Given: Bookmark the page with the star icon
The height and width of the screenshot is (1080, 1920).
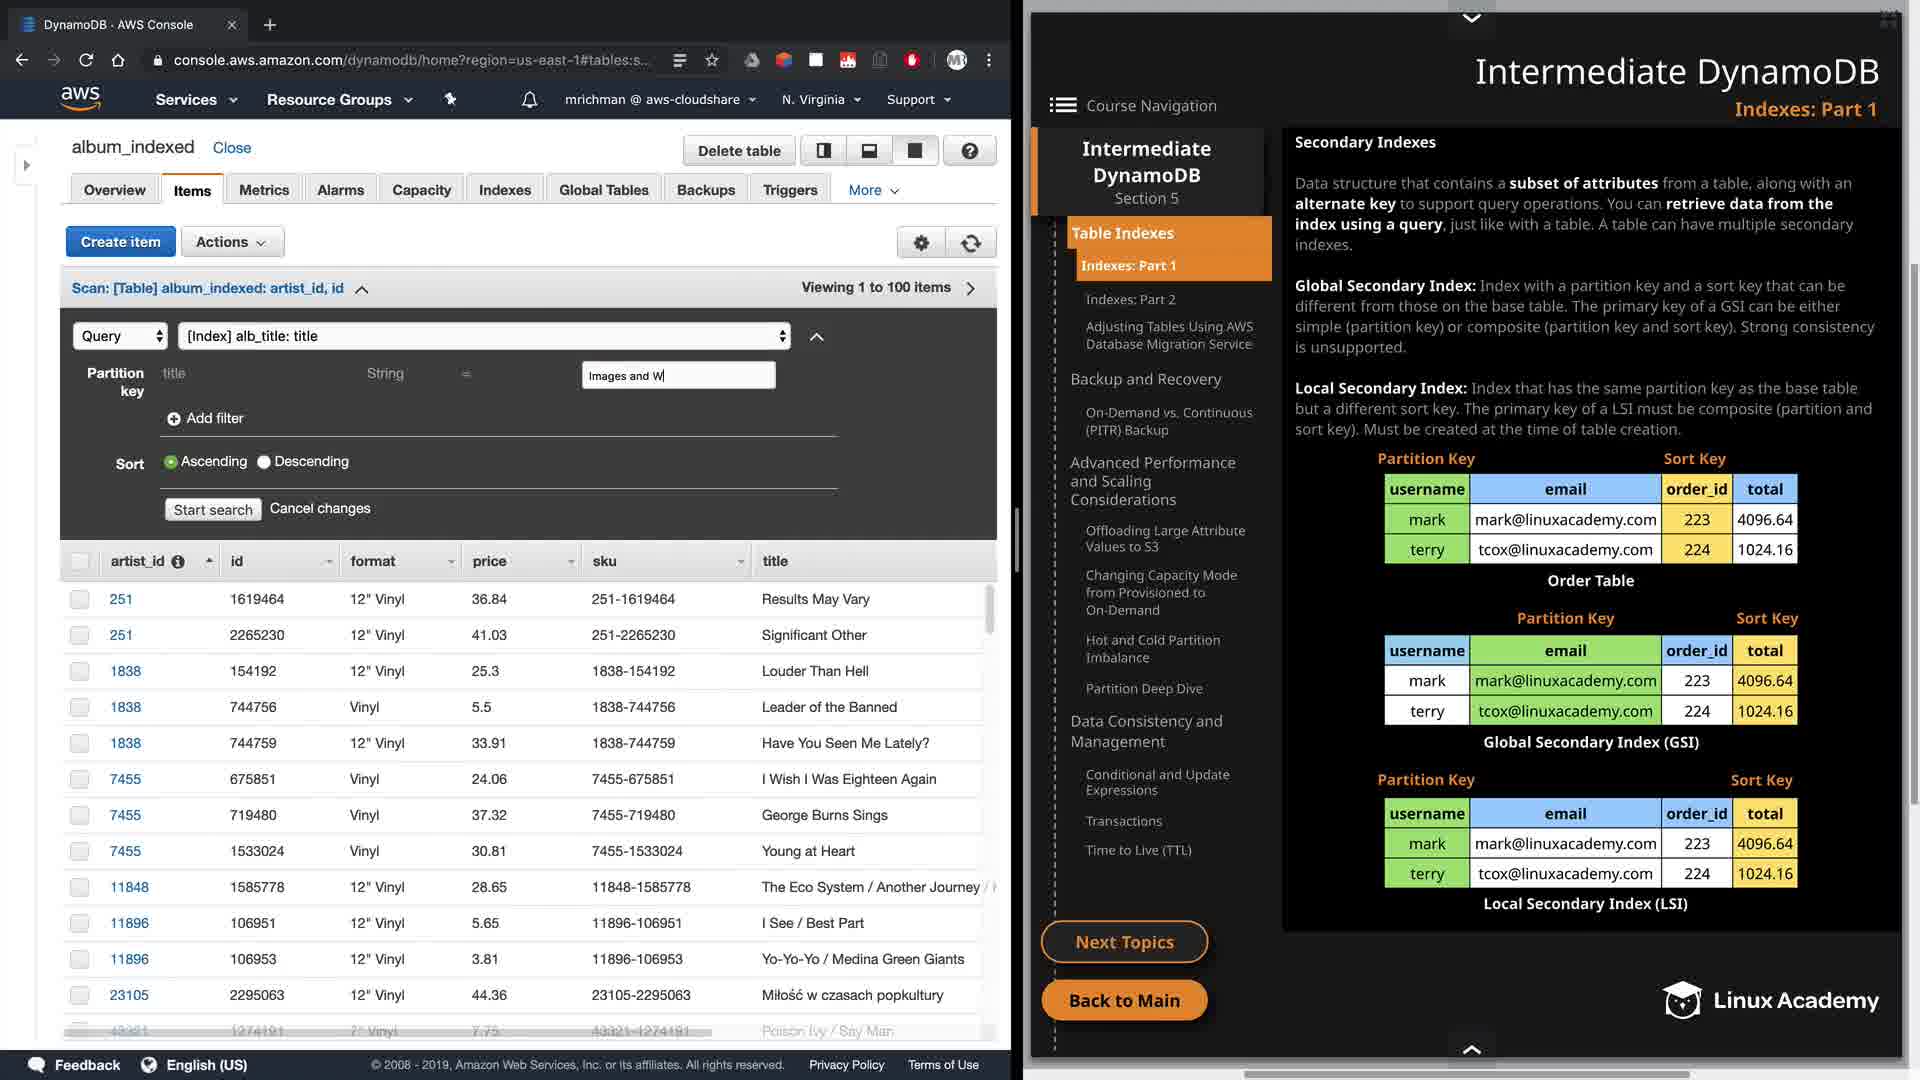Looking at the screenshot, I should [711, 60].
